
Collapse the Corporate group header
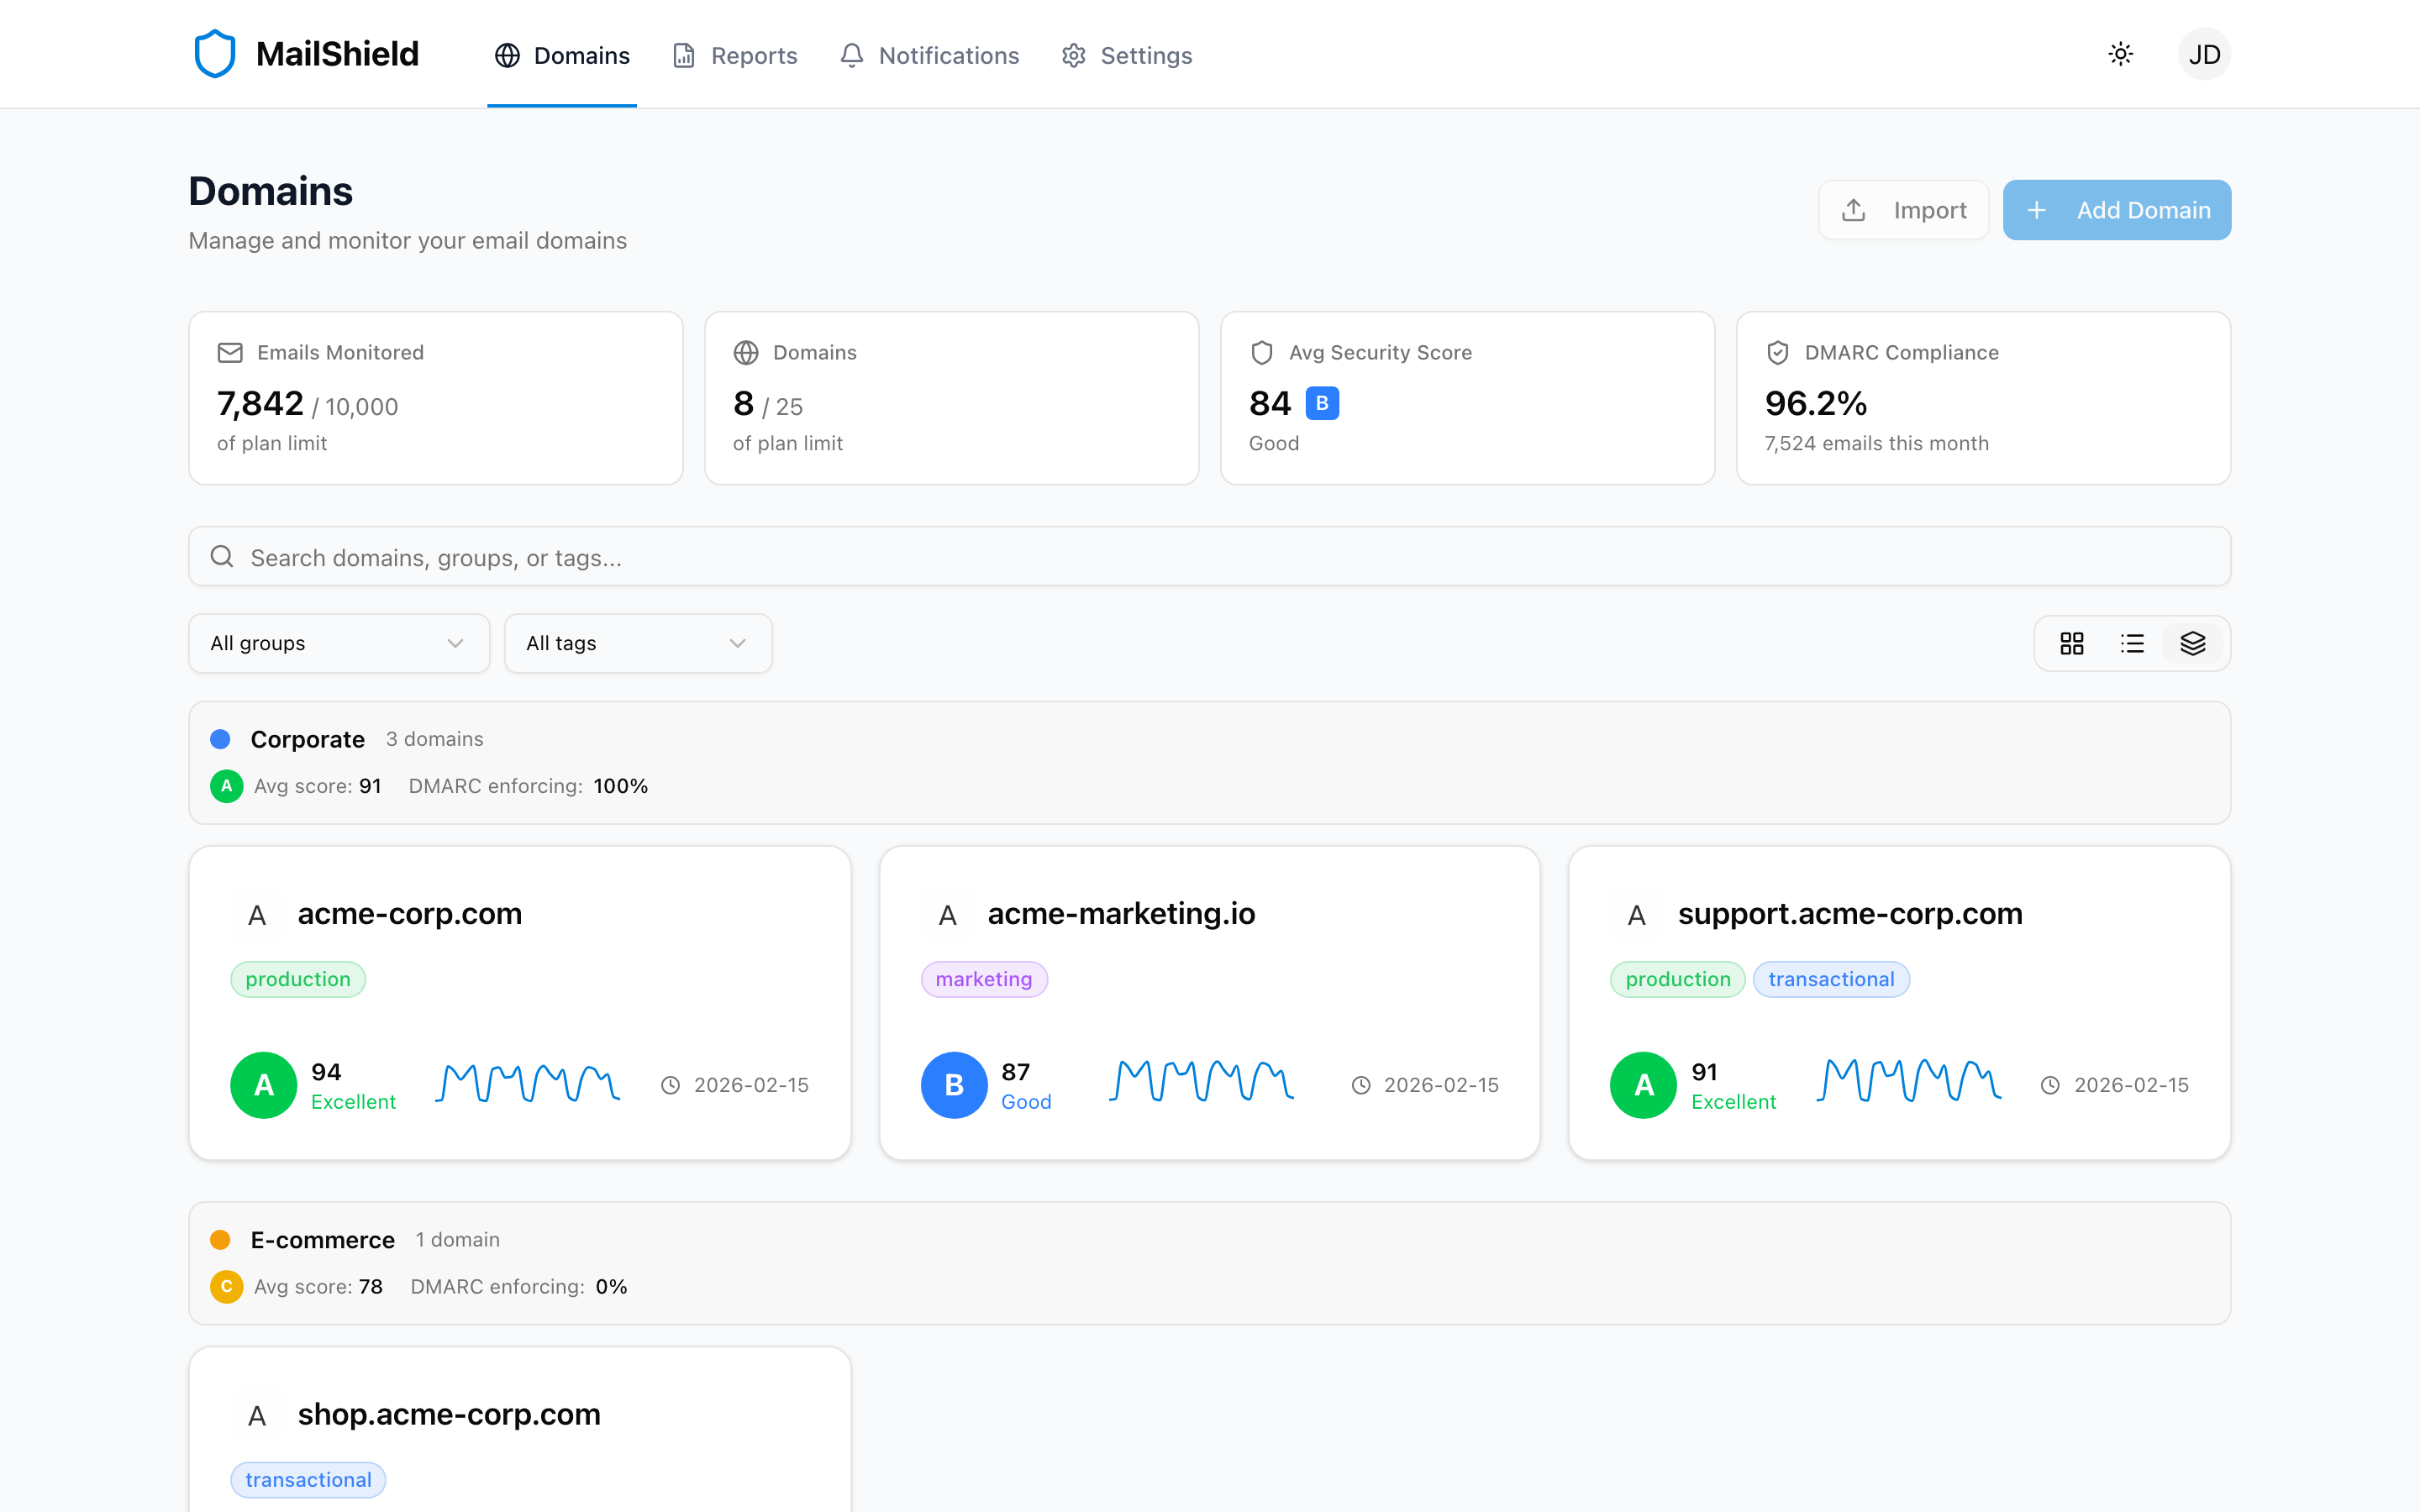pyautogui.click(x=307, y=739)
